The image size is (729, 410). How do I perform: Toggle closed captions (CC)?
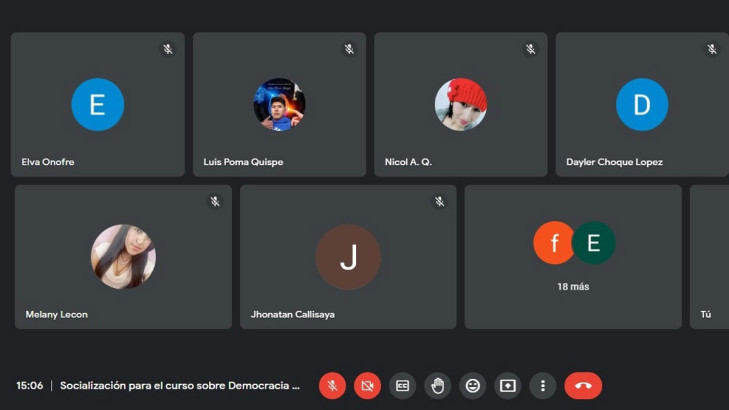pyautogui.click(x=402, y=385)
